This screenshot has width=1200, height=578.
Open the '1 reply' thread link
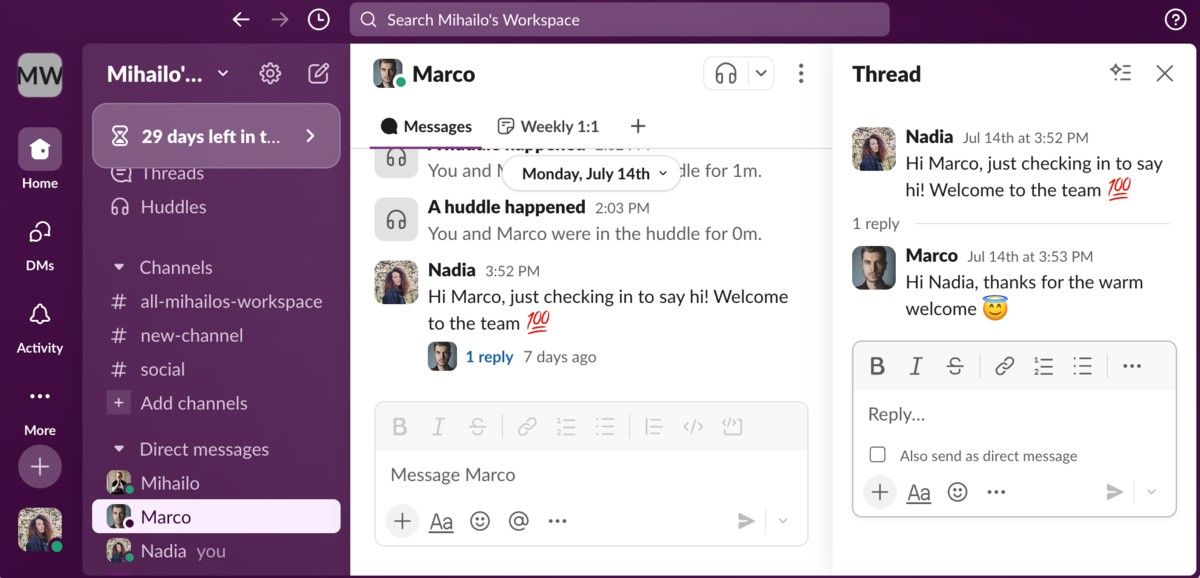(489, 356)
